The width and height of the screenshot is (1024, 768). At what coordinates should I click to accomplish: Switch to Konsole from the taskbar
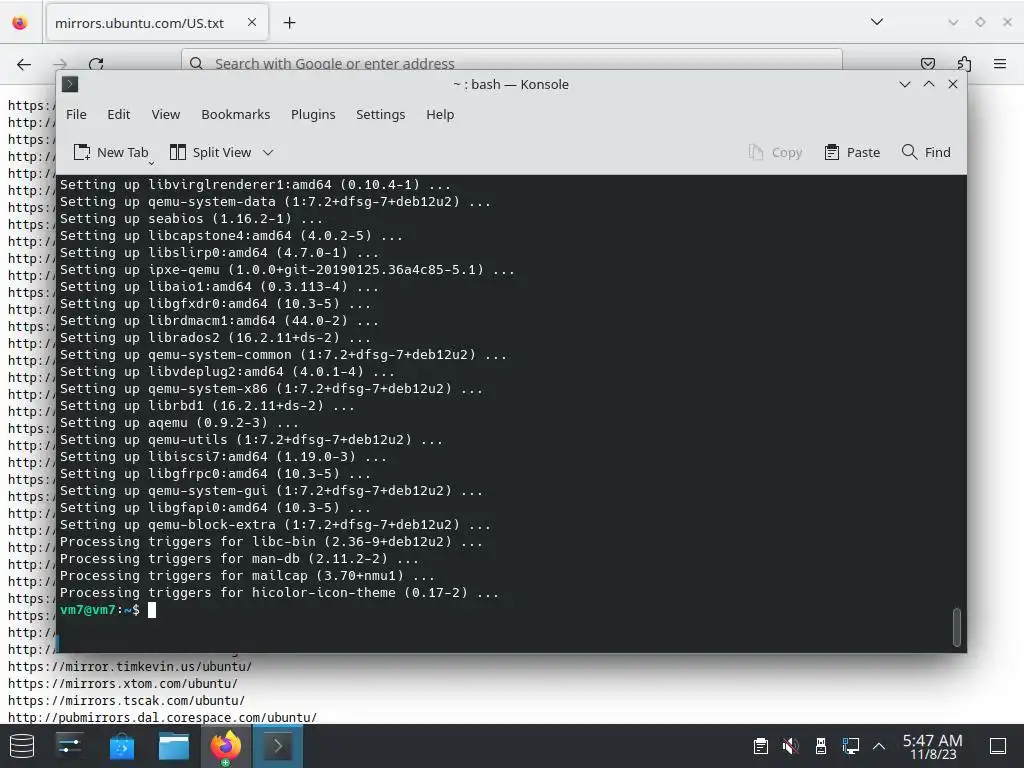[278, 746]
